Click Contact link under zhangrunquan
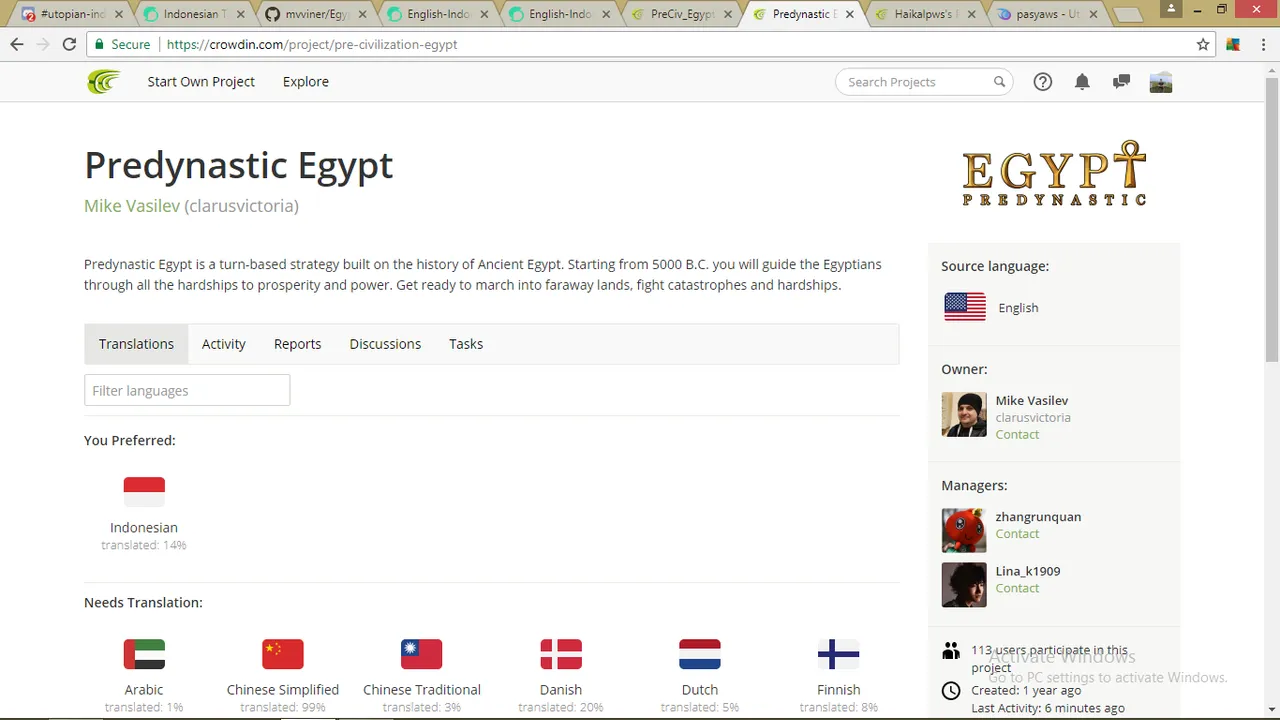Screen dimensions: 1280x720 tap(1017, 534)
